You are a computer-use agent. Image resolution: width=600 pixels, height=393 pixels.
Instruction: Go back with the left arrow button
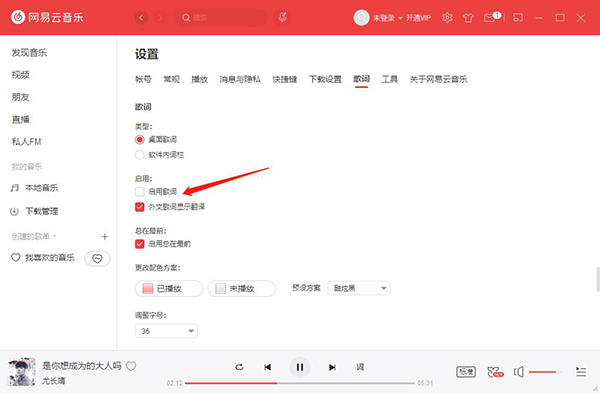click(141, 18)
